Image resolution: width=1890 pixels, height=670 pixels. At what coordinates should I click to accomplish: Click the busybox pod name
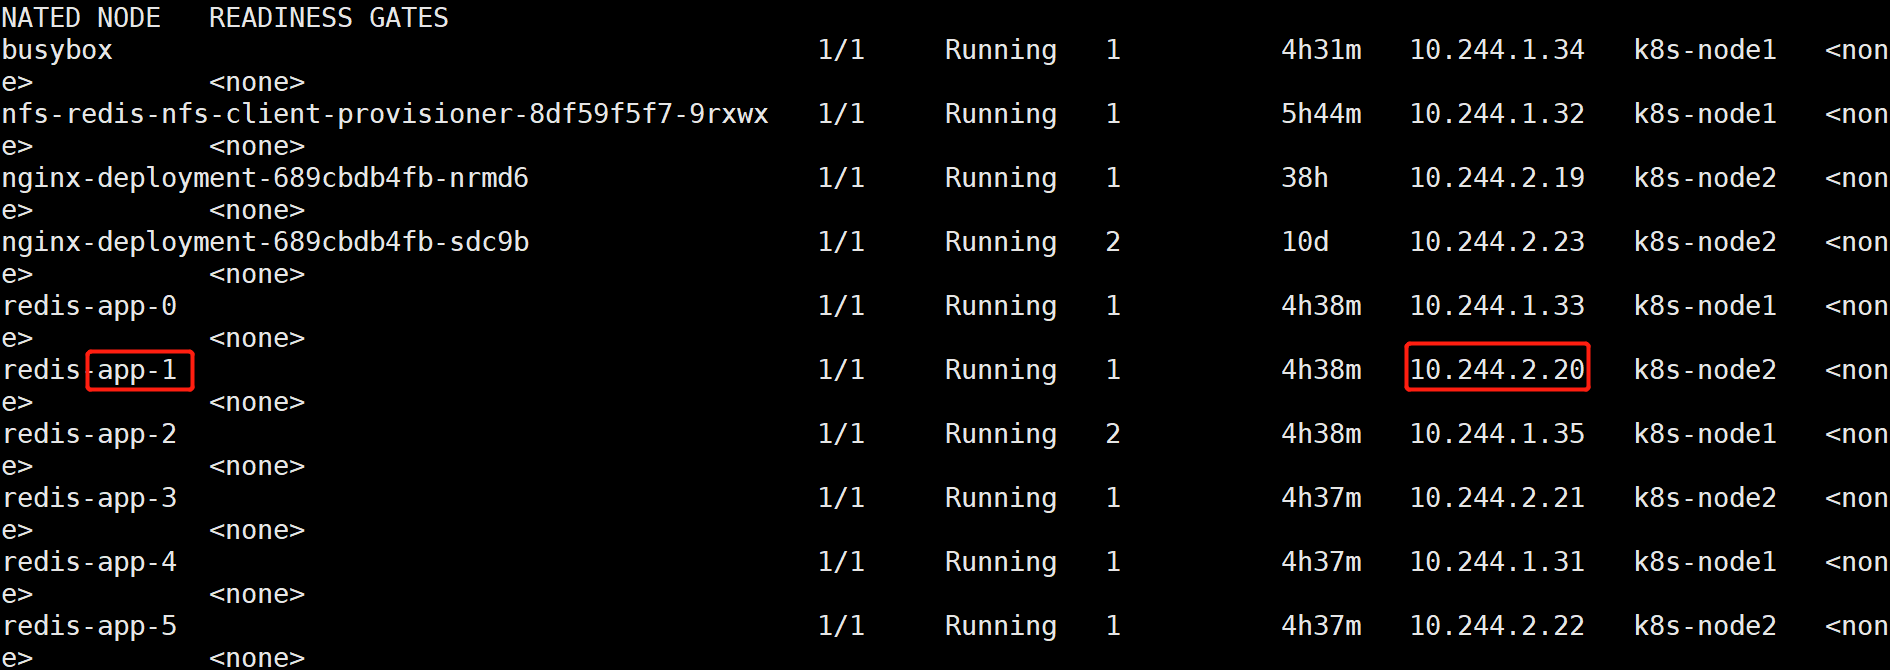point(57,51)
